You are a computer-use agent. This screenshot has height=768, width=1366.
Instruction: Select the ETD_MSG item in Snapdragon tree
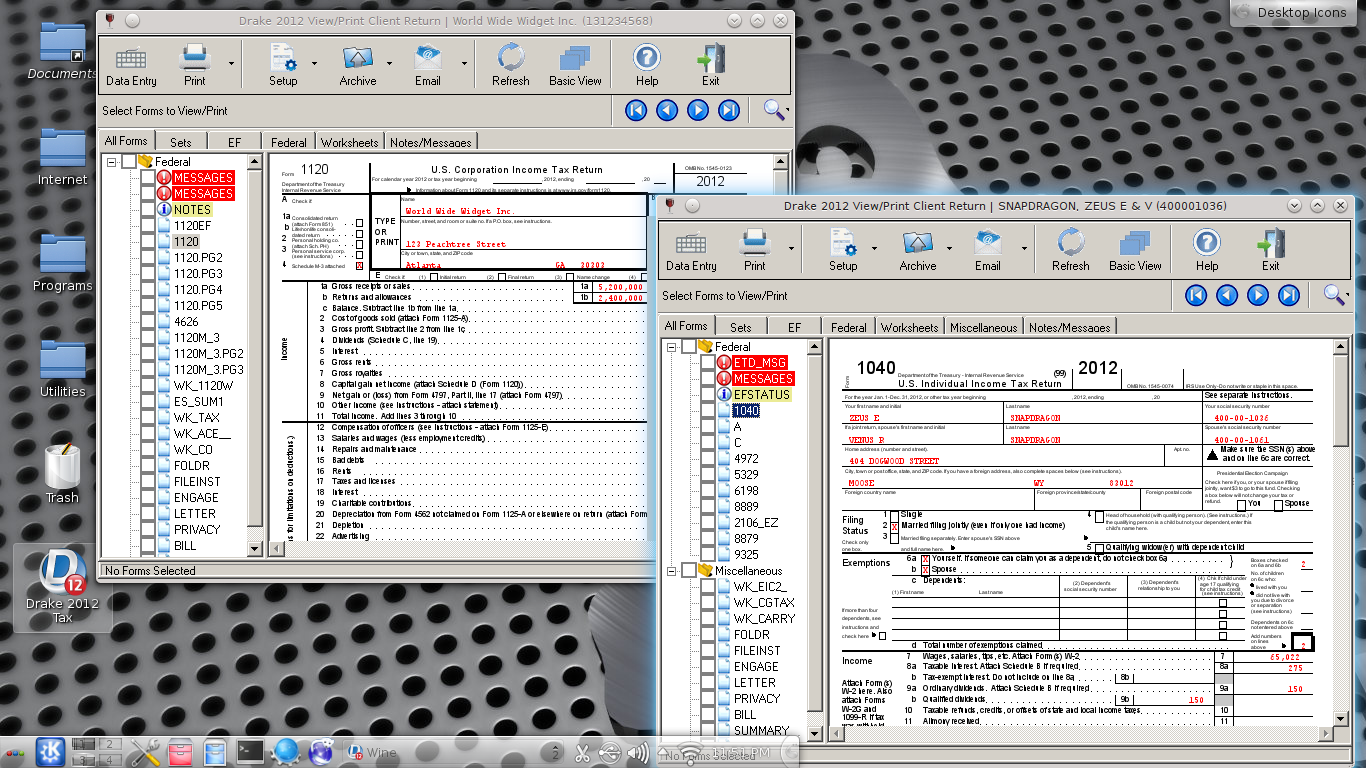[760, 363]
